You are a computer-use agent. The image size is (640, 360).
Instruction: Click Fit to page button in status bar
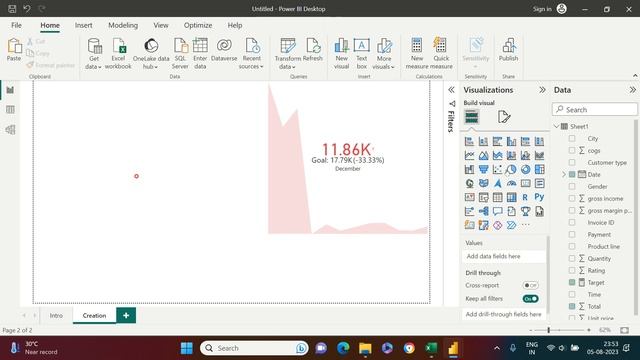(x=624, y=330)
